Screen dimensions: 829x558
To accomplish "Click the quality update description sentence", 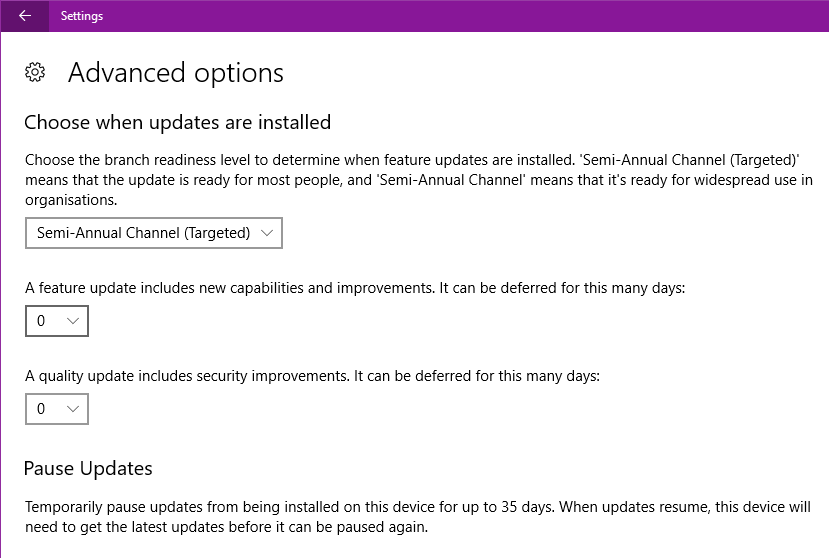I will coord(311,376).
